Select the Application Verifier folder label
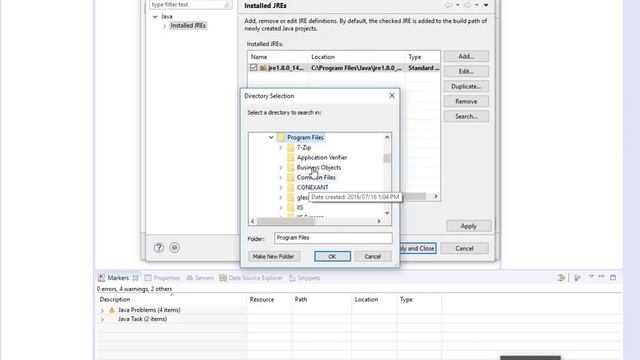Screen dimensions: 640x360 tap(322, 158)
